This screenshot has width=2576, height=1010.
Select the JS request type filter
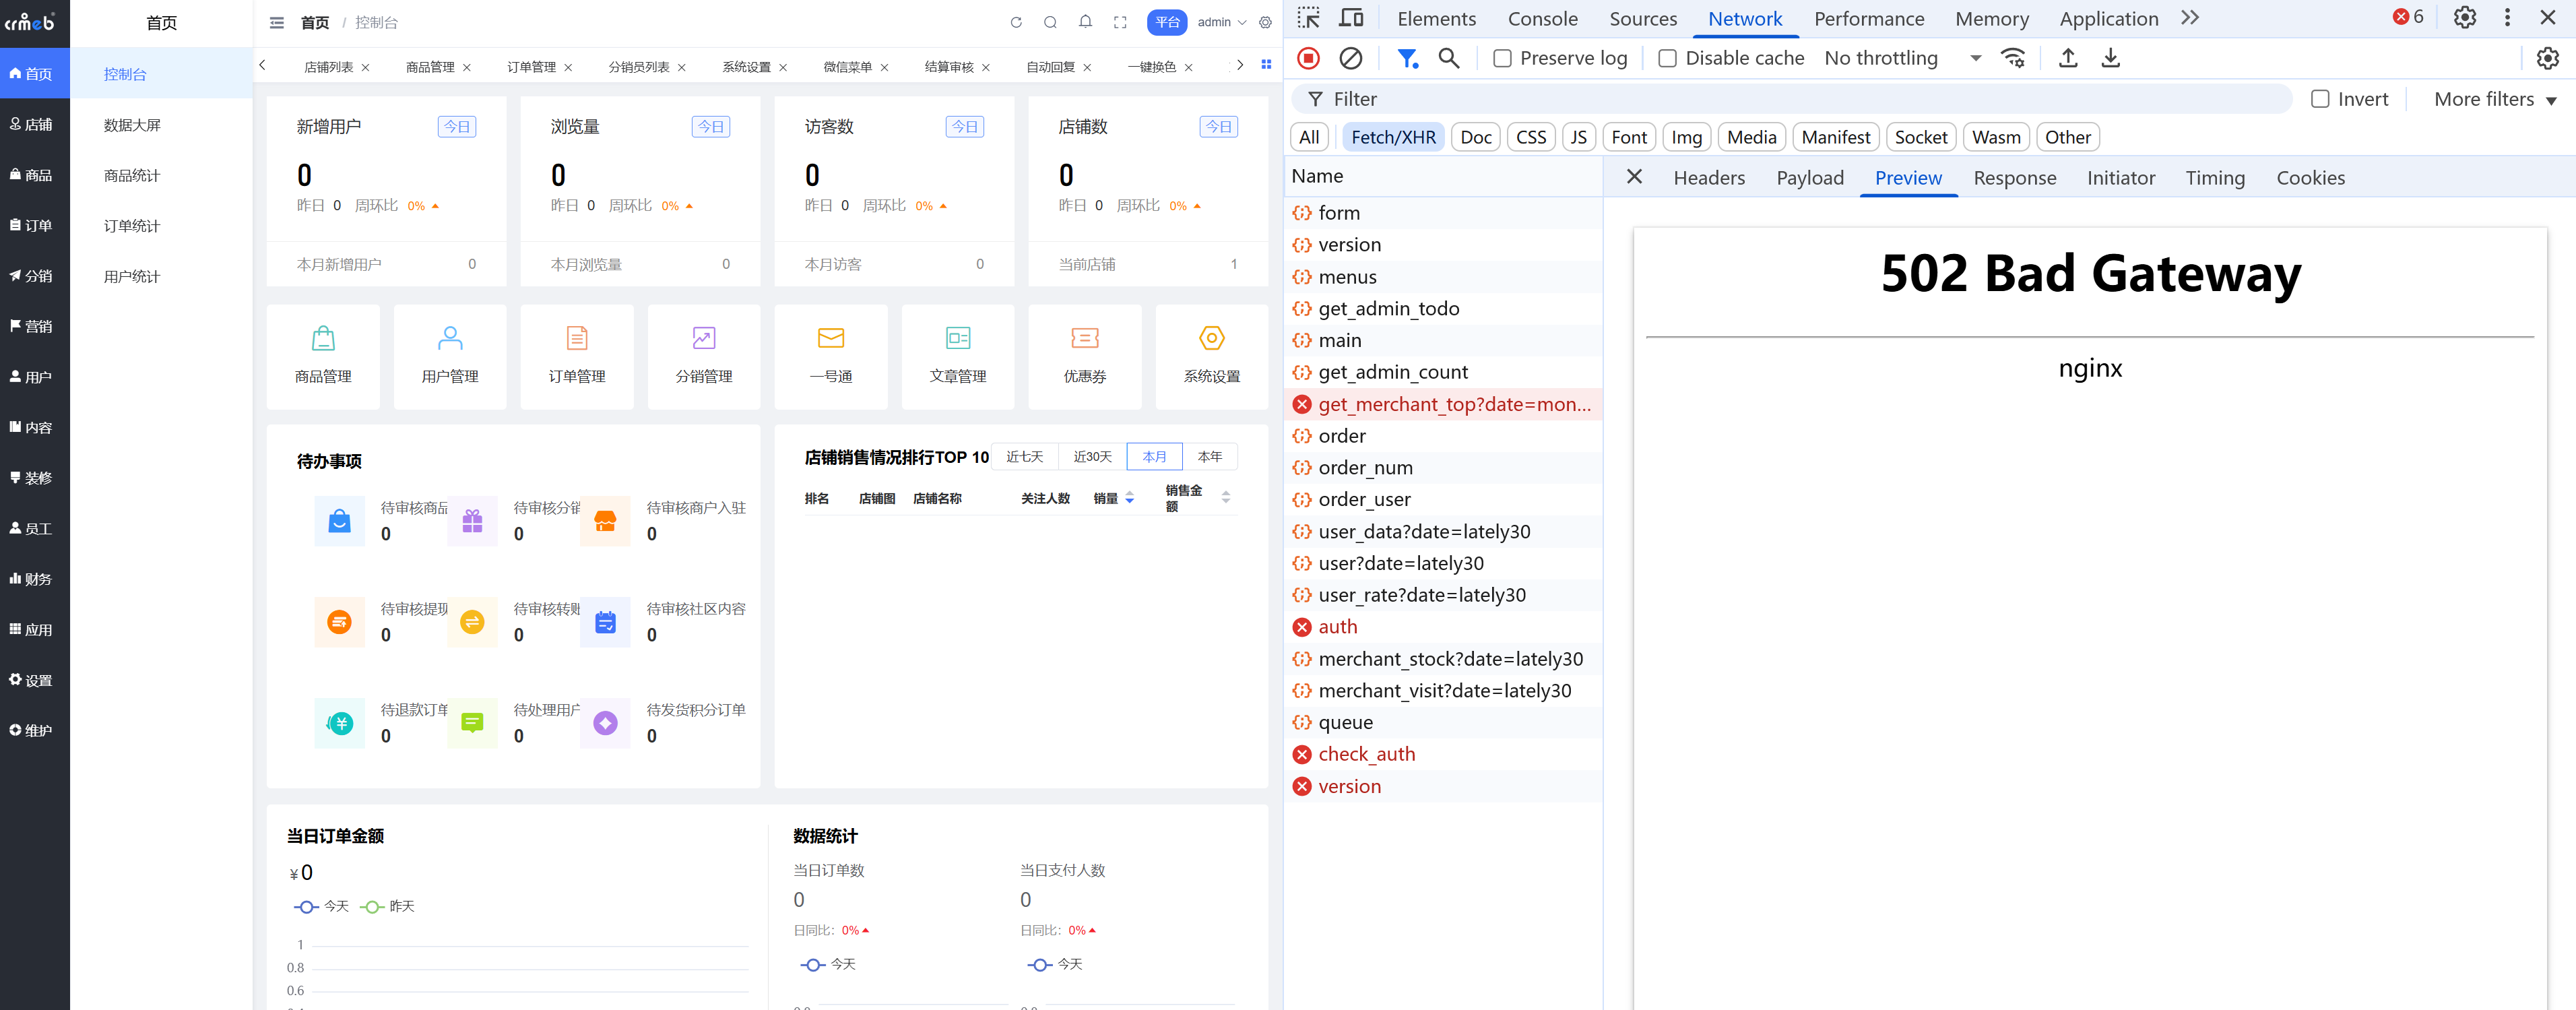click(1578, 137)
